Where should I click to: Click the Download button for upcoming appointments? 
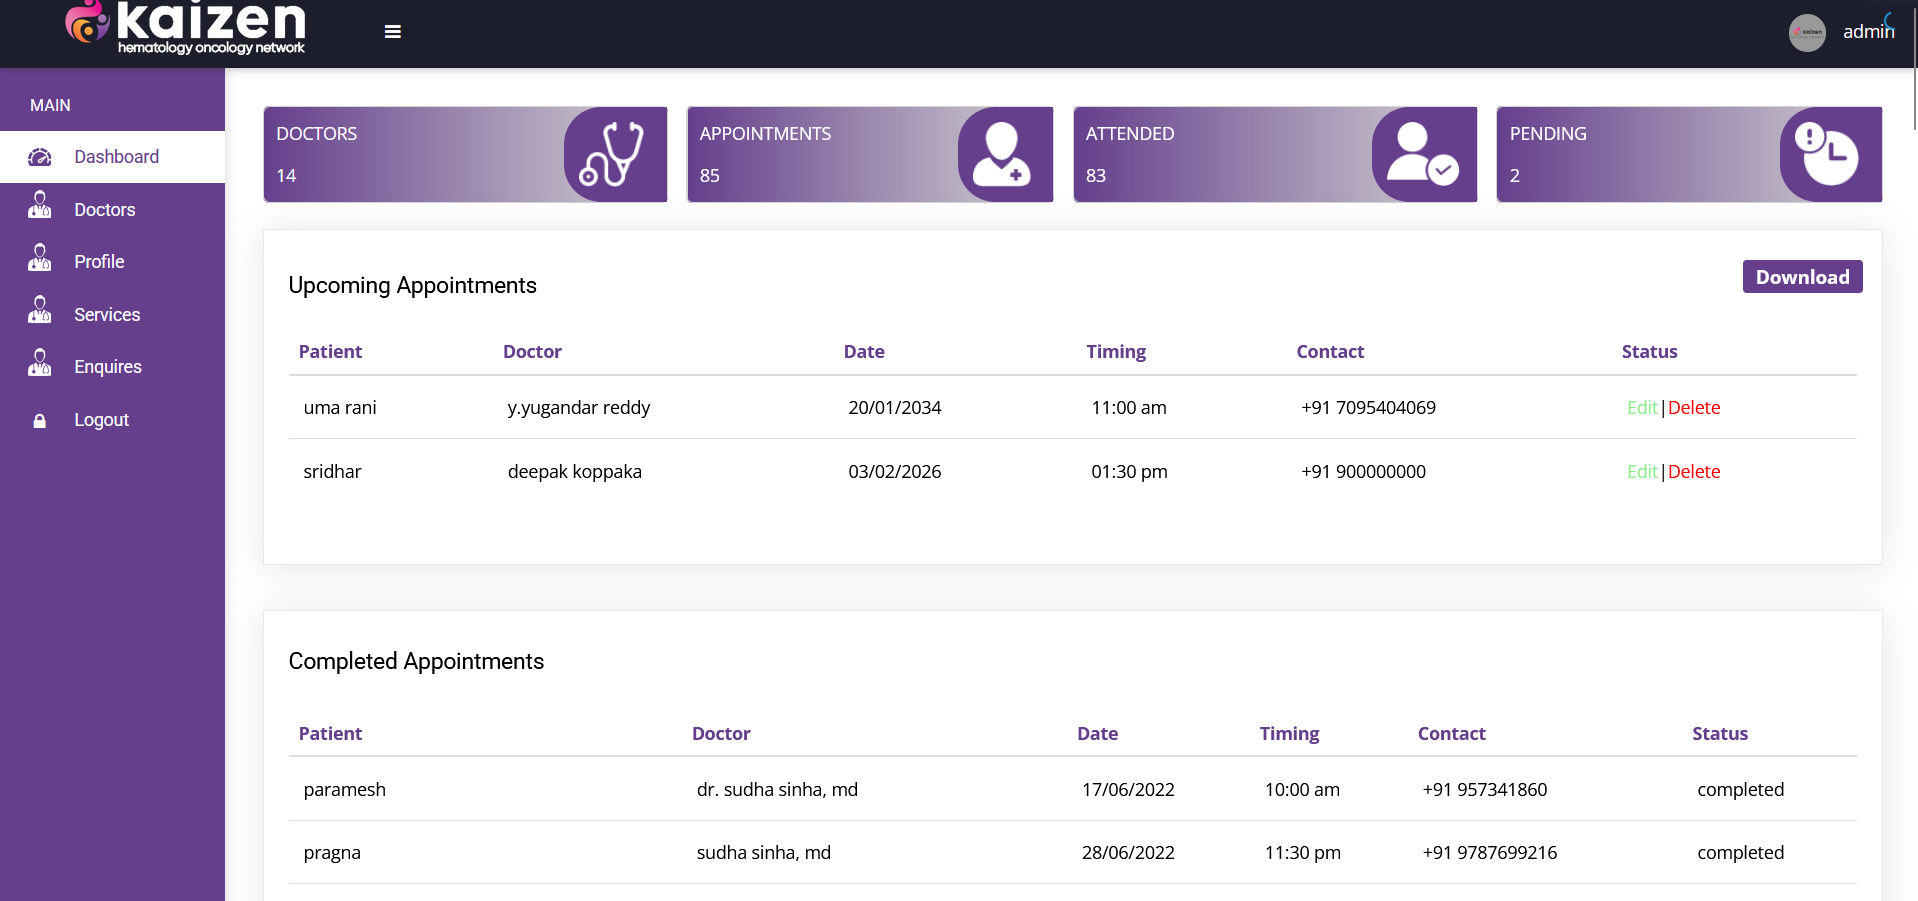click(x=1802, y=276)
